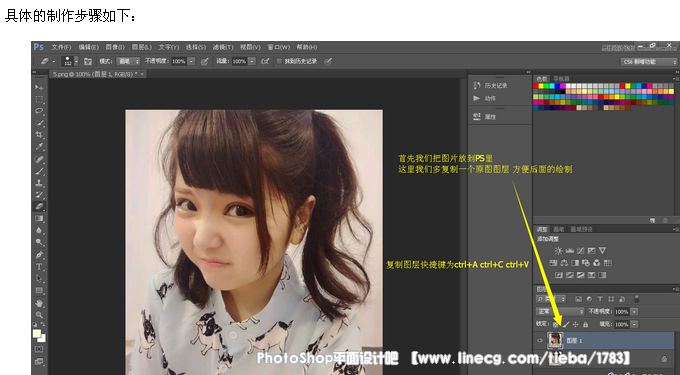
Task: Open the 图像(I) menu
Action: 115,47
